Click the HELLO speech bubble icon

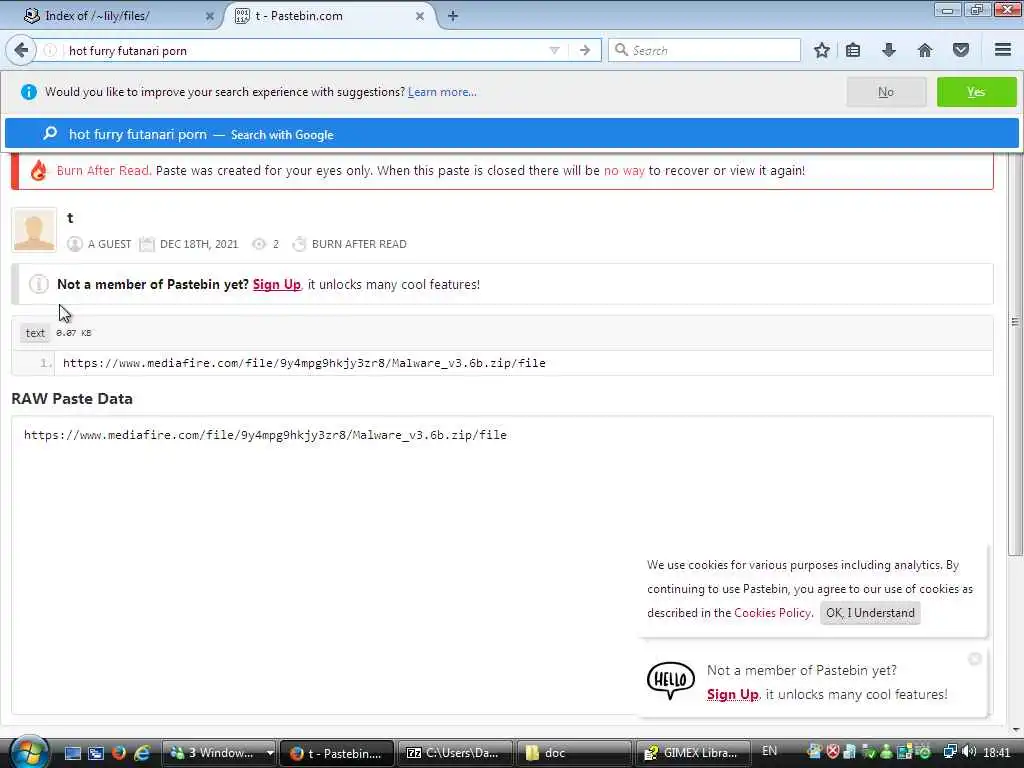671,680
